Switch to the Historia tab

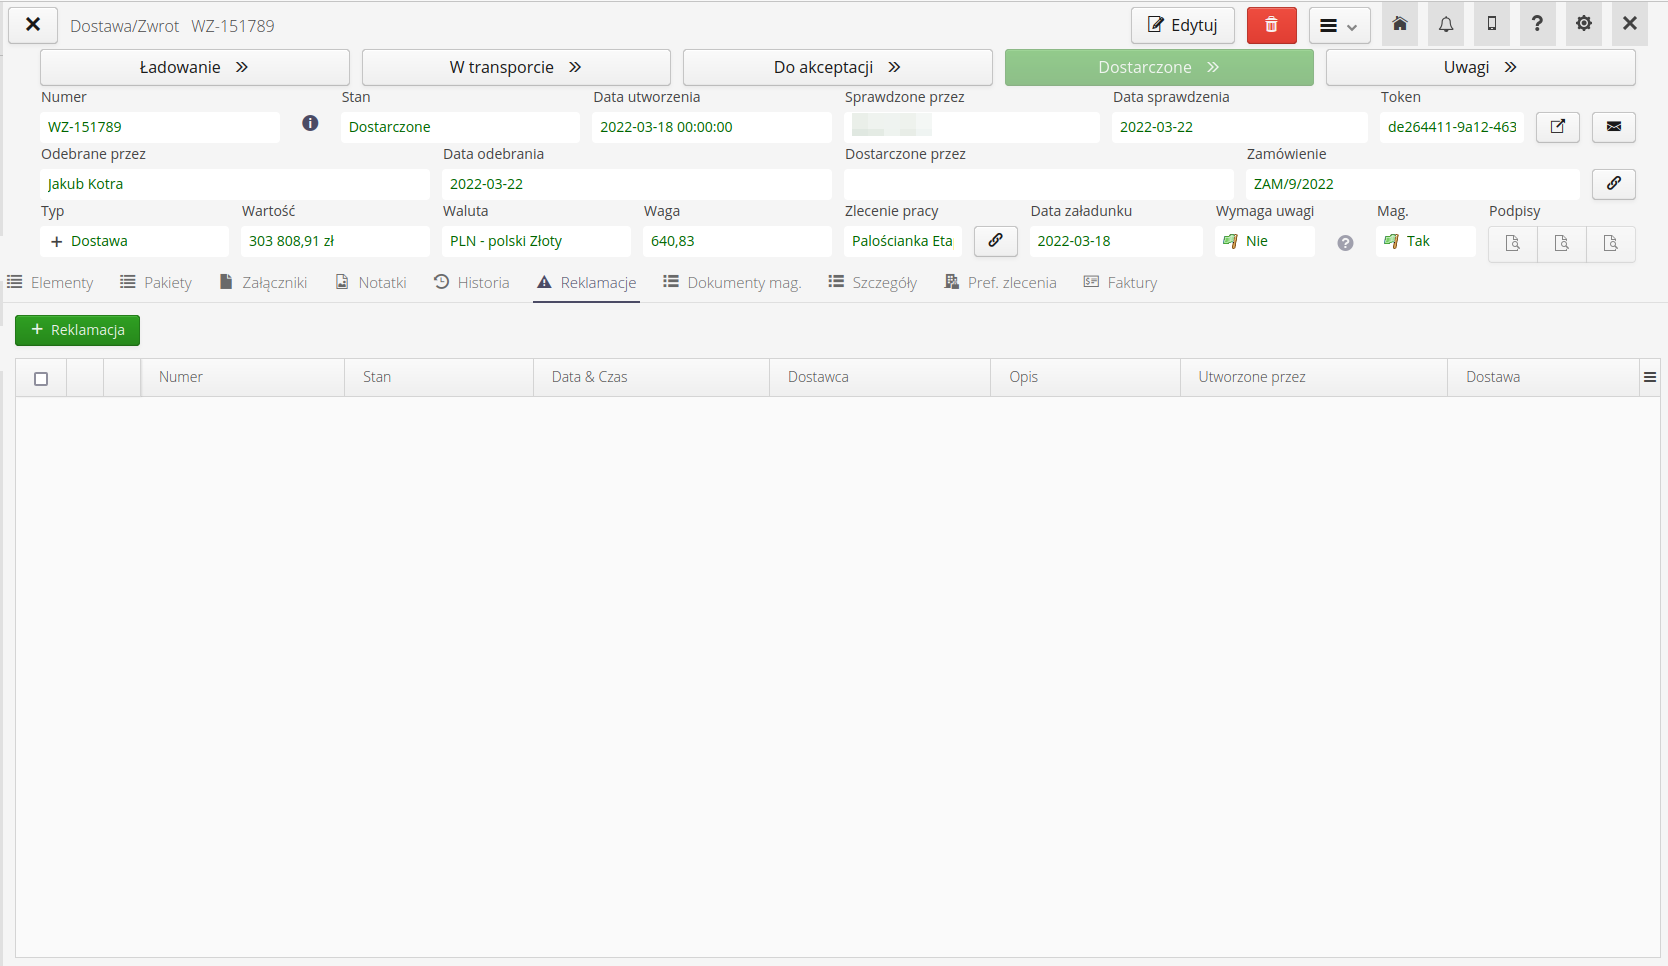(x=472, y=283)
